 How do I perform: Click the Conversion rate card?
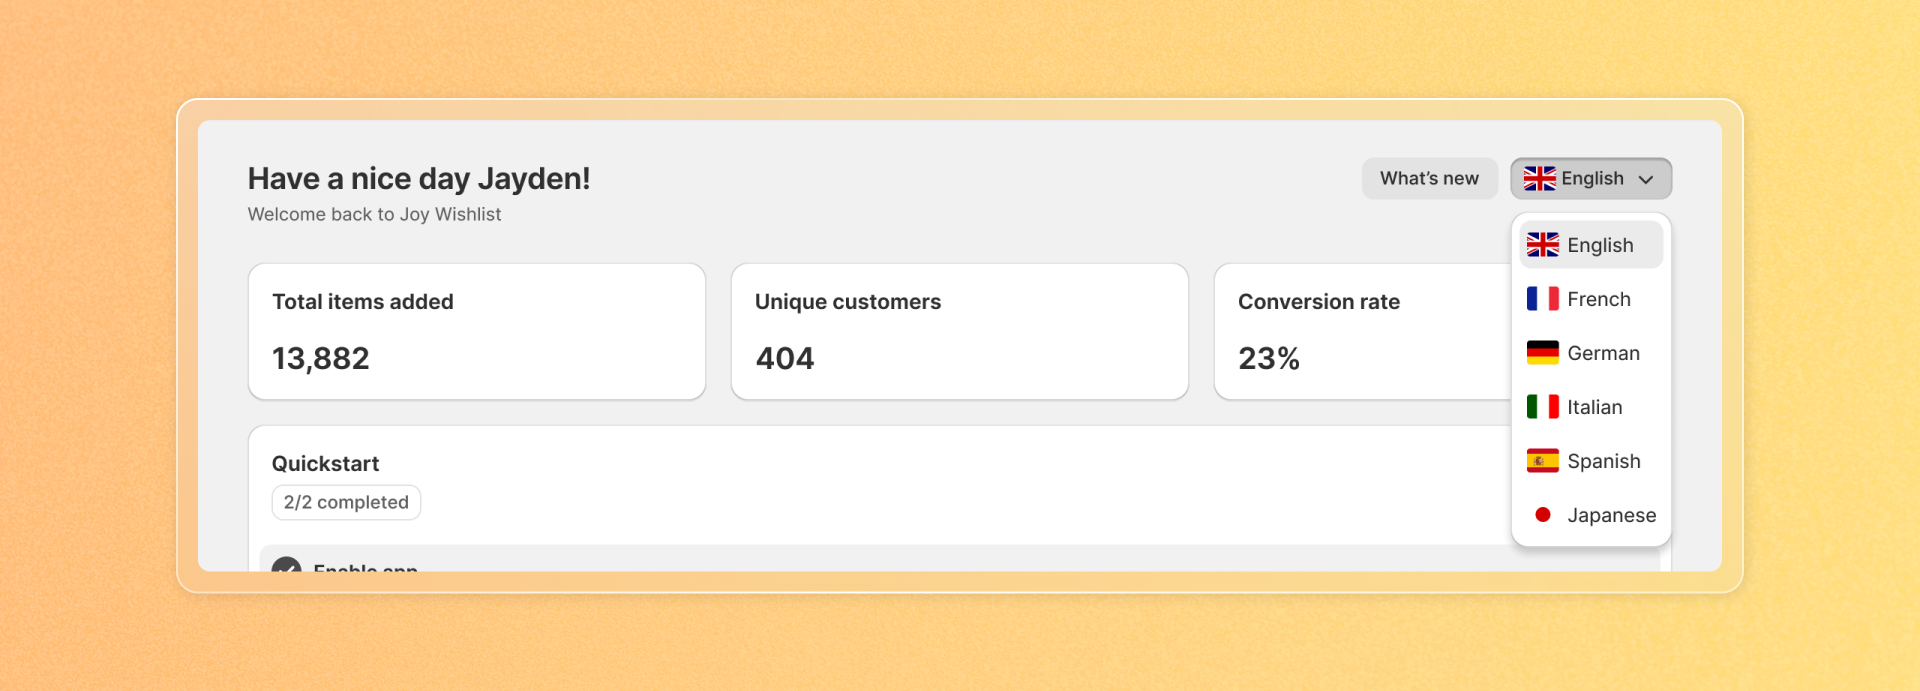tap(1360, 332)
